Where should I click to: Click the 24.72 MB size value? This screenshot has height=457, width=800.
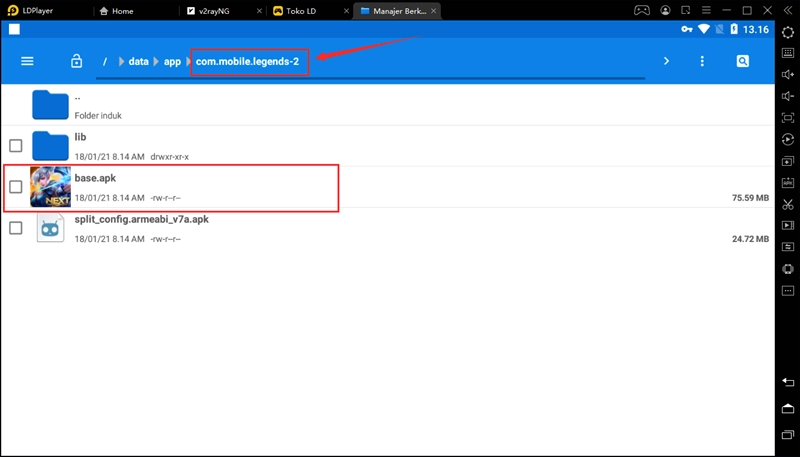[750, 239]
